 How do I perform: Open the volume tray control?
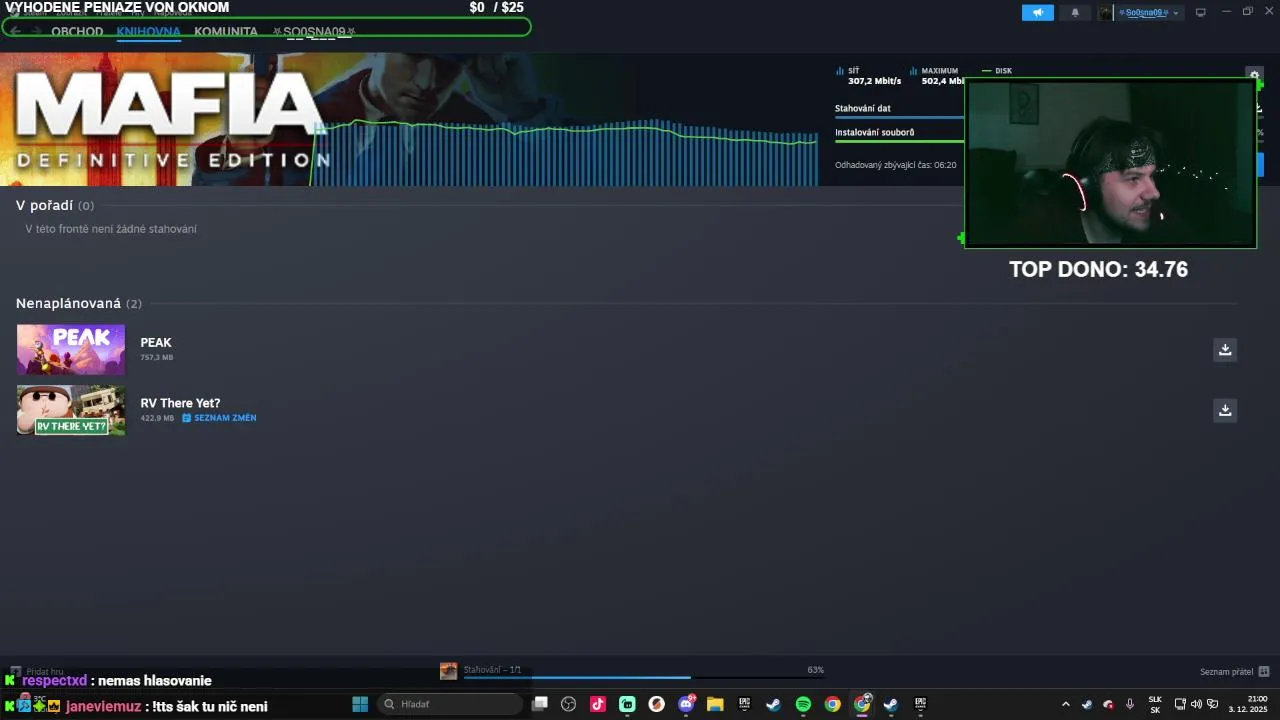pyautogui.click(x=1196, y=704)
